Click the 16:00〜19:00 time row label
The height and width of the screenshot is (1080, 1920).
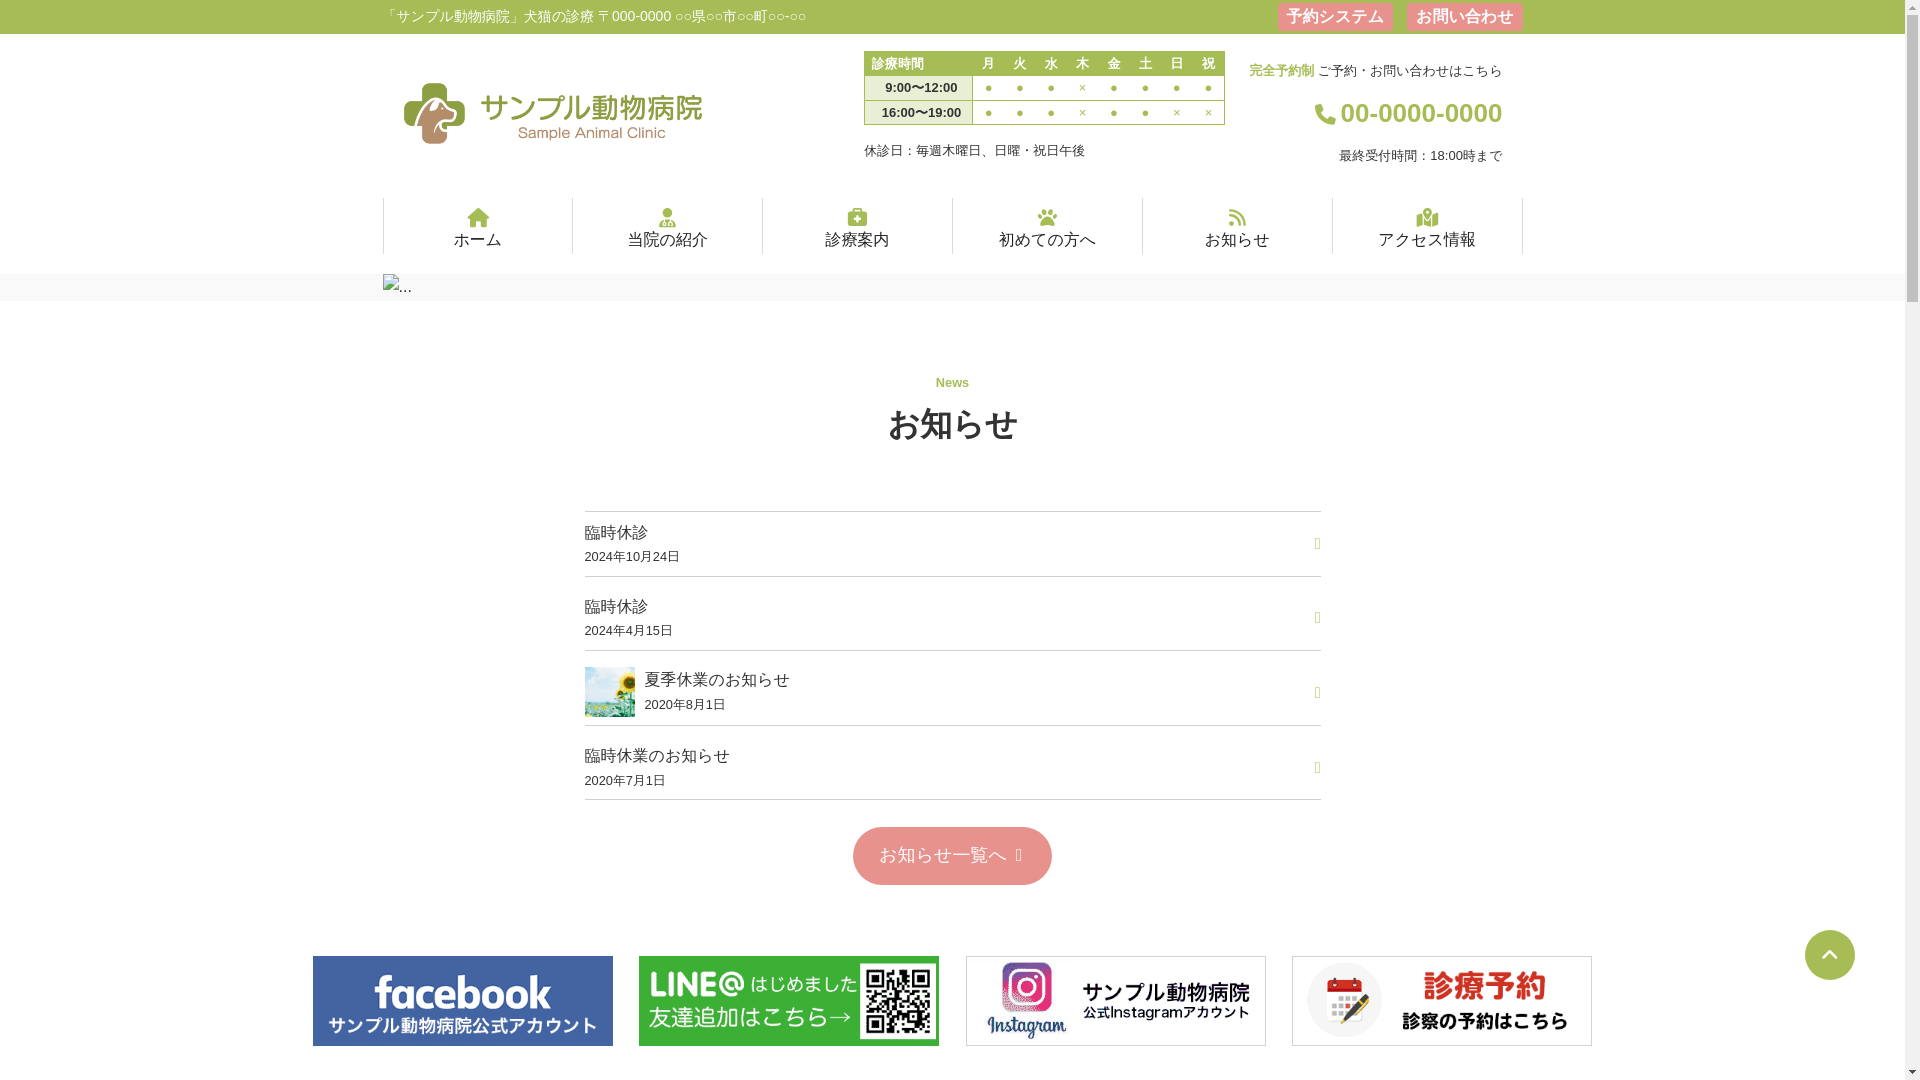[920, 113]
